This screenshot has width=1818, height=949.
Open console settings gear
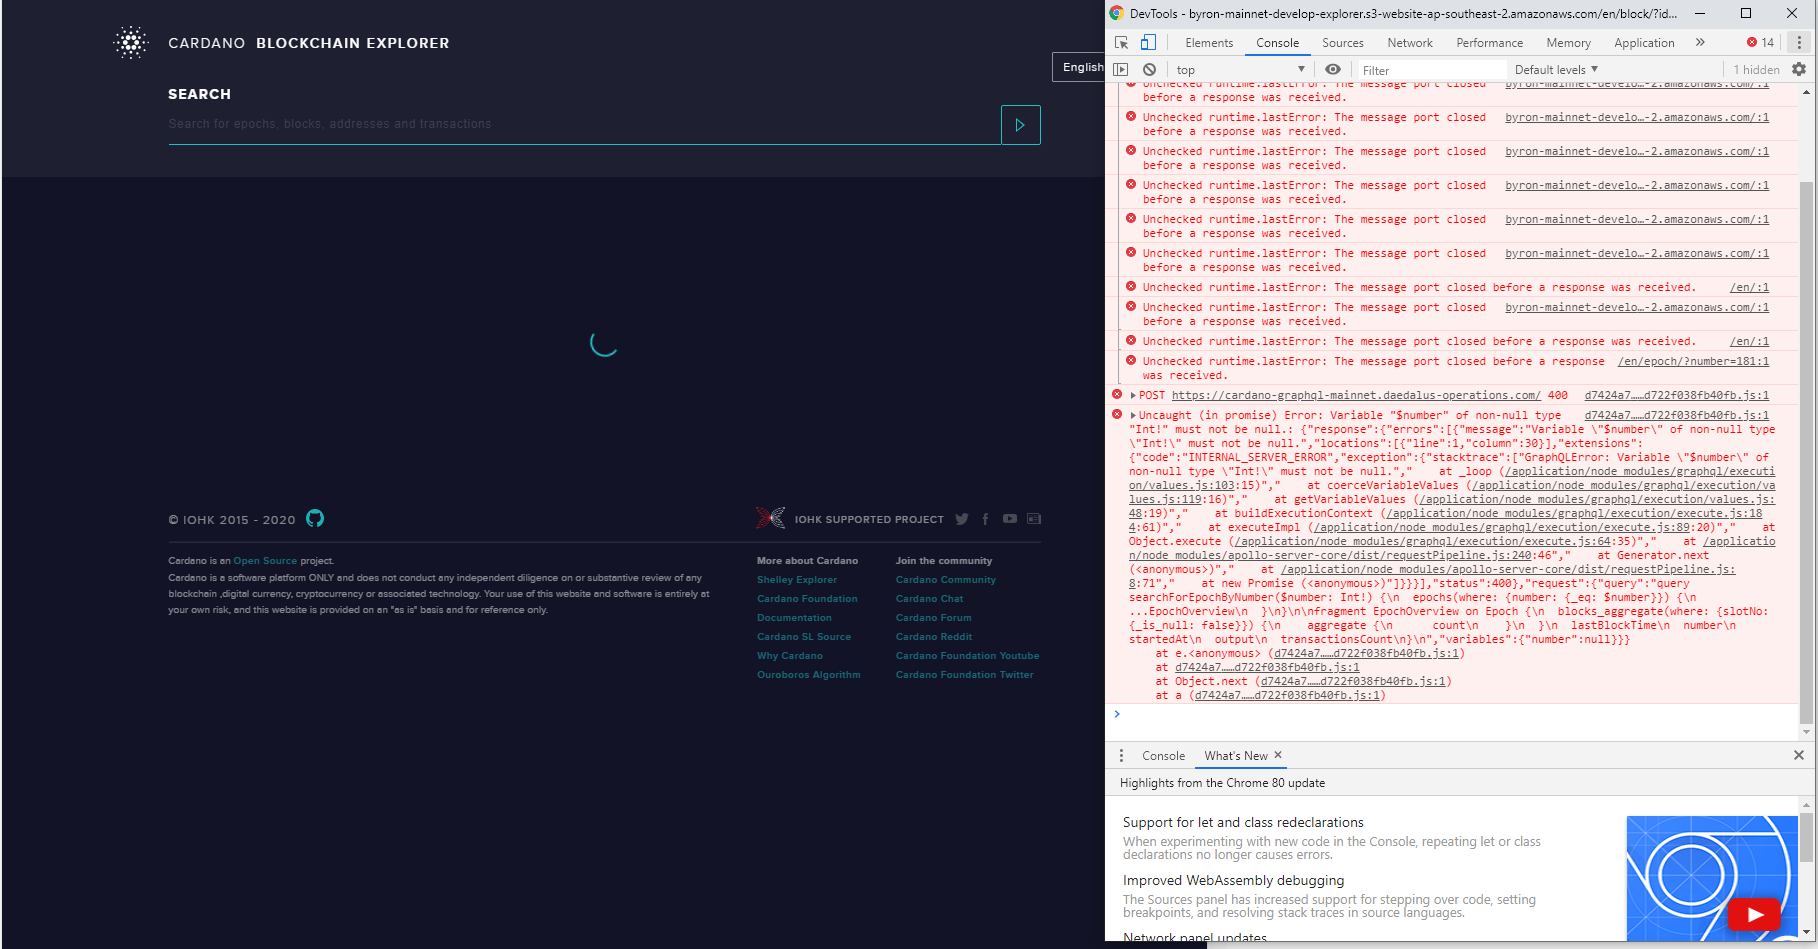tap(1799, 70)
